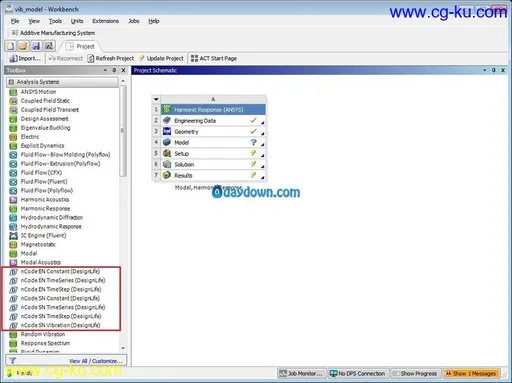Image resolution: width=512 pixels, height=383 pixels.
Task: Select Eigenvalue Buckling system icon
Action: click(13, 128)
